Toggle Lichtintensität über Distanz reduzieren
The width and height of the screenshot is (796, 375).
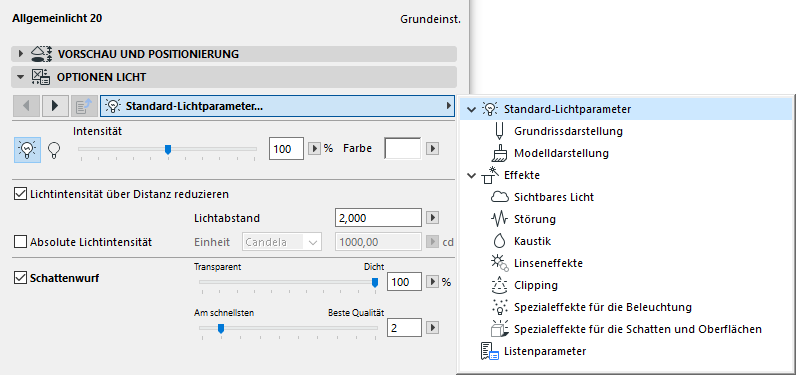click(x=20, y=194)
